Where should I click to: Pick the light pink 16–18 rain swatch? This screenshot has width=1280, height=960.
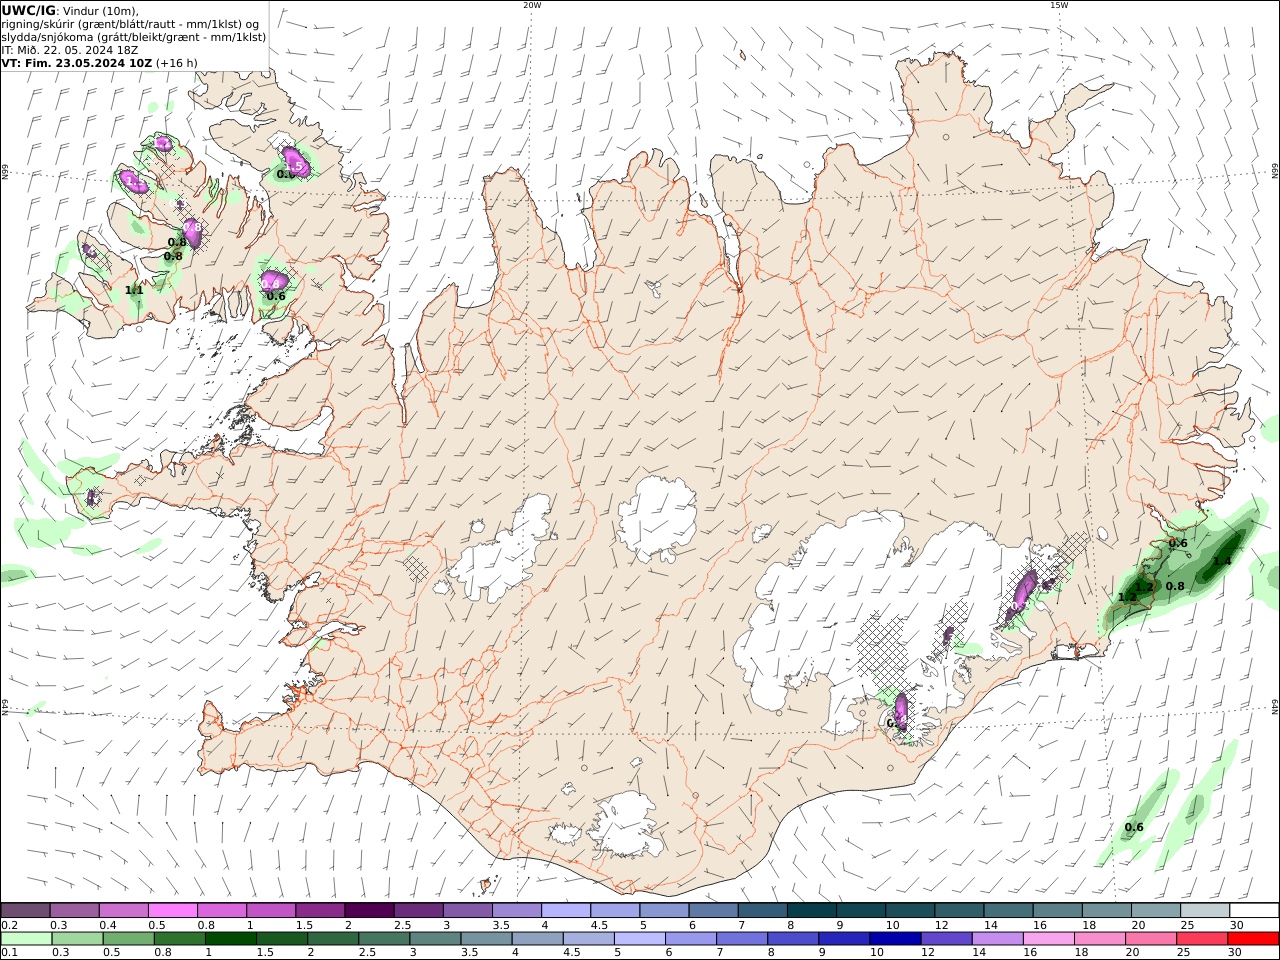tap(1047, 939)
